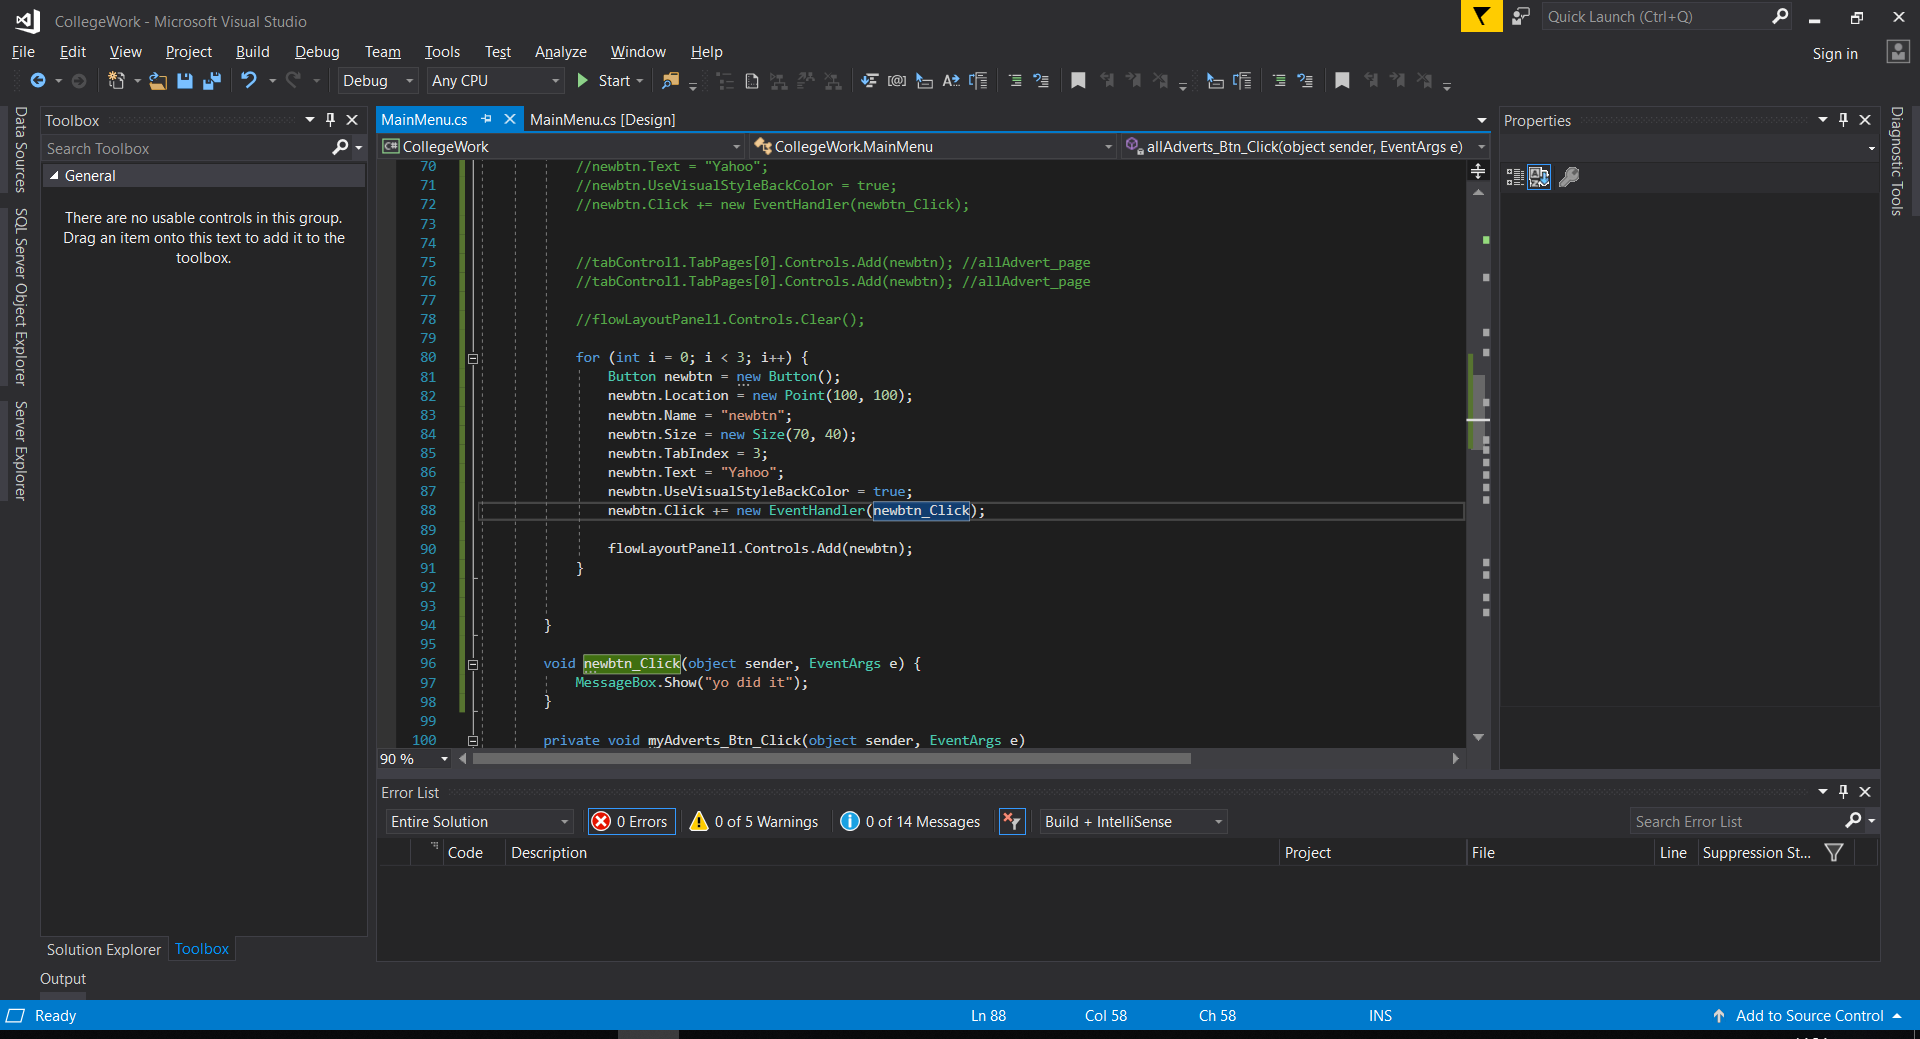The height and width of the screenshot is (1039, 1920).
Task: Click the Save All toolbar icon
Action: (211, 81)
